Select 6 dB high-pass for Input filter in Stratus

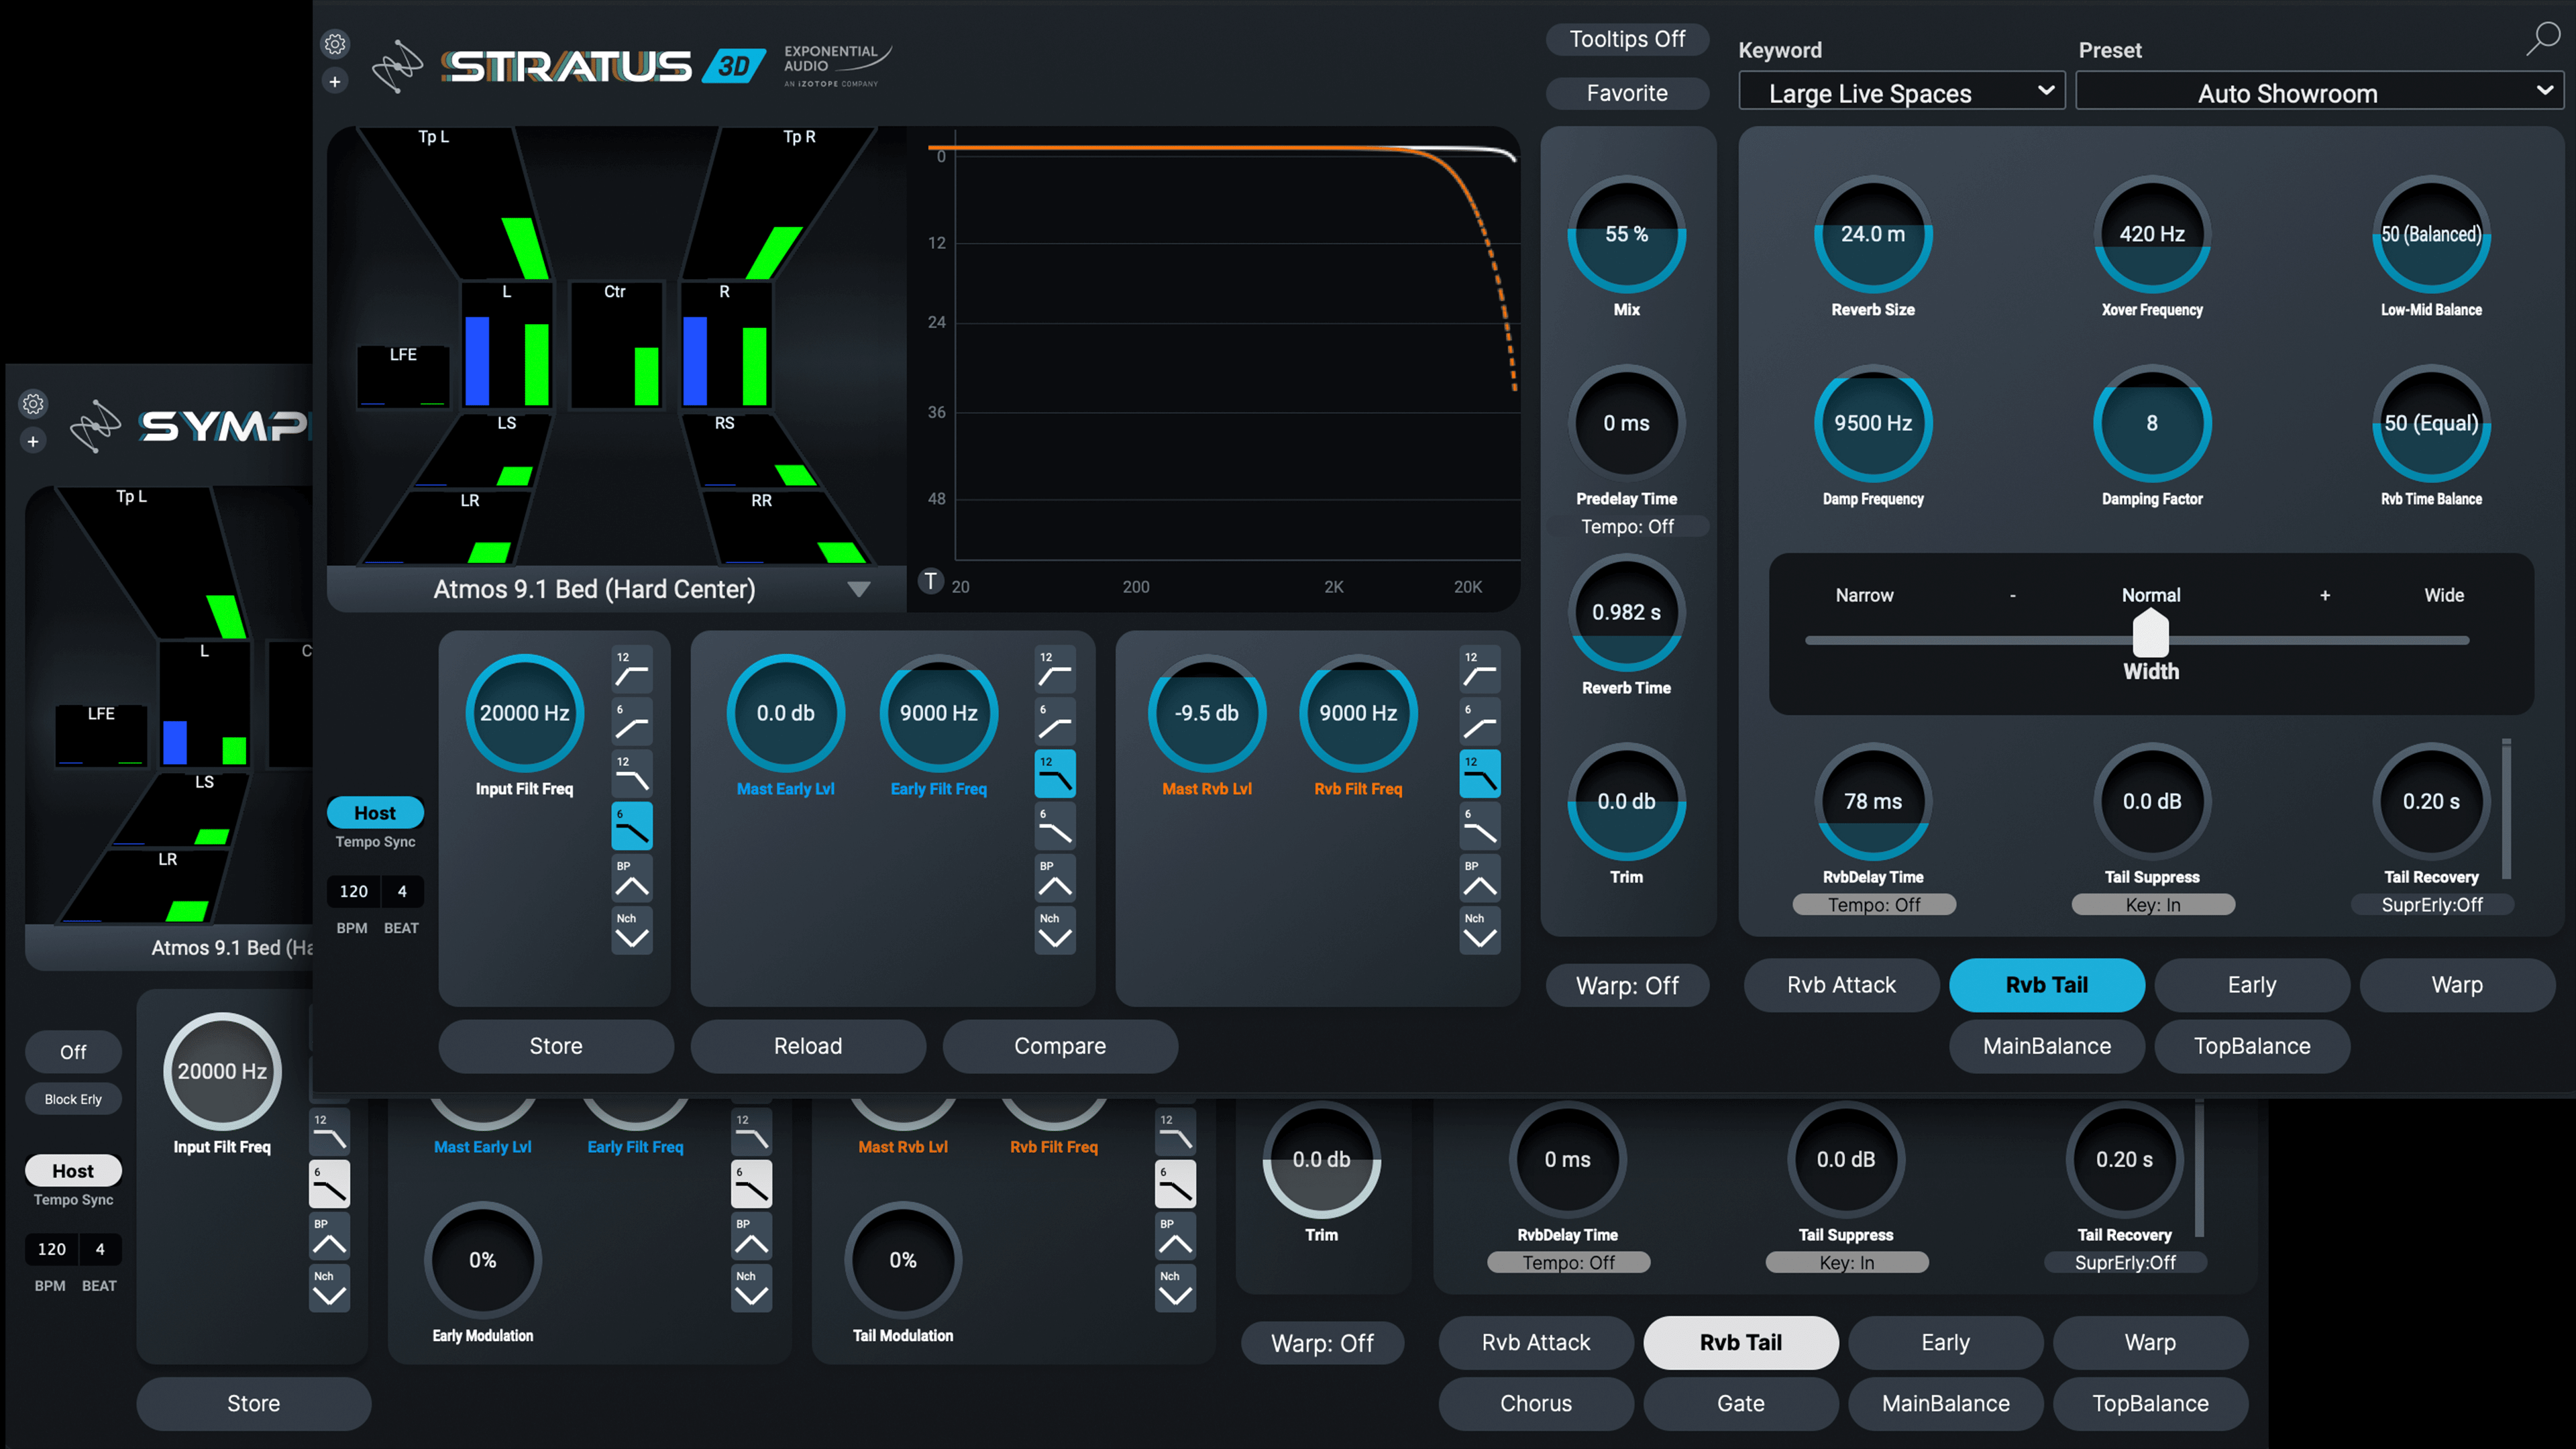tap(632, 722)
